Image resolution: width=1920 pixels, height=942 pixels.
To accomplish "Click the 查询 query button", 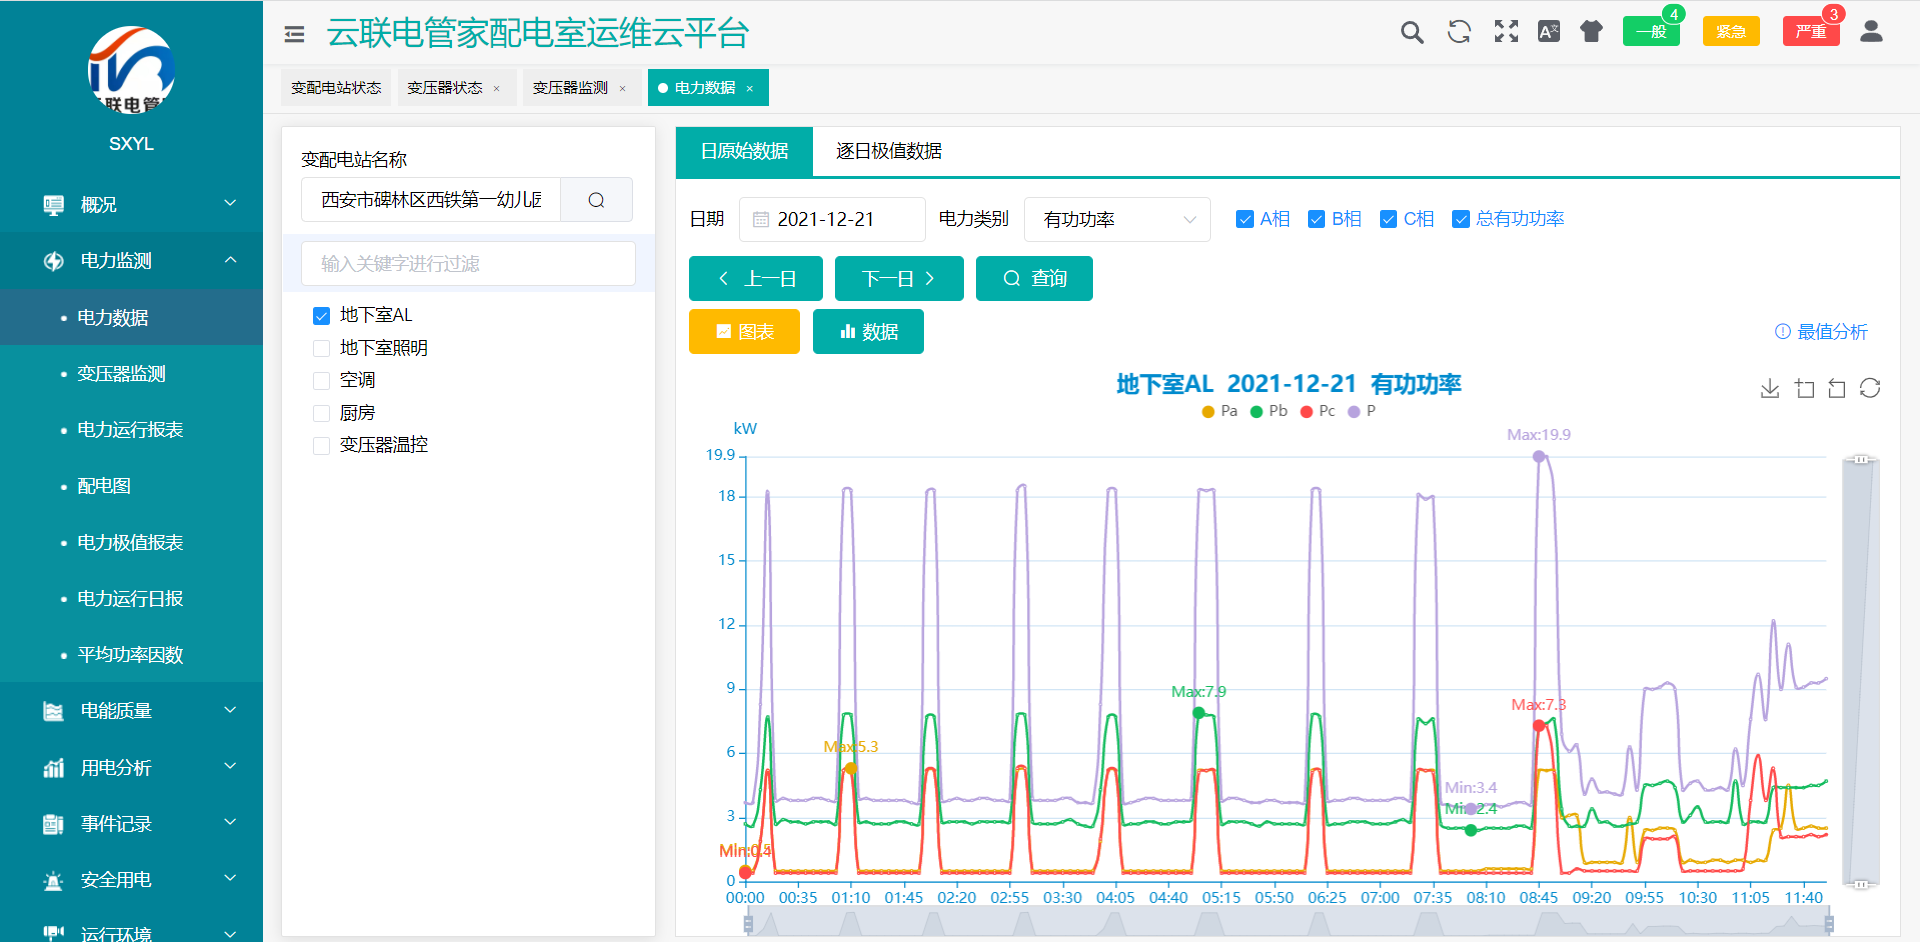I will 1034,278.
